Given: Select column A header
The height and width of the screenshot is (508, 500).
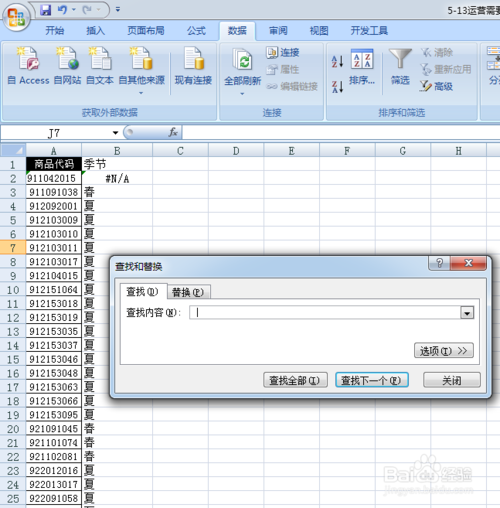Looking at the screenshot, I should (x=53, y=151).
